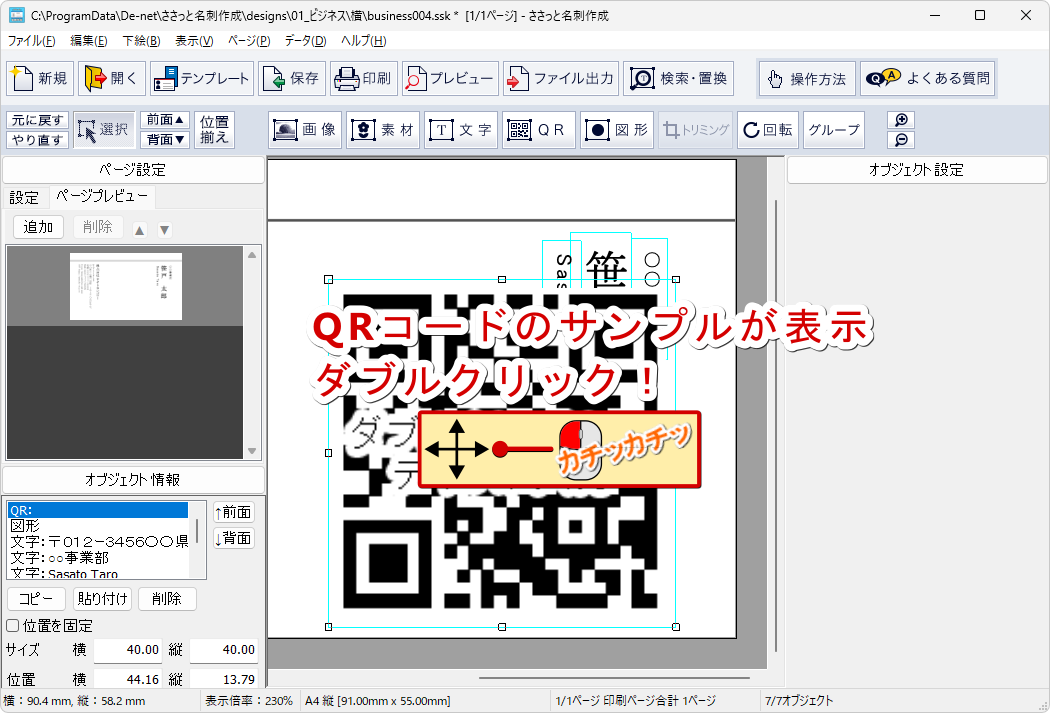Viewport: 1050px width, 713px height.
Task: Copy the object with コピー
Action: 36,599
